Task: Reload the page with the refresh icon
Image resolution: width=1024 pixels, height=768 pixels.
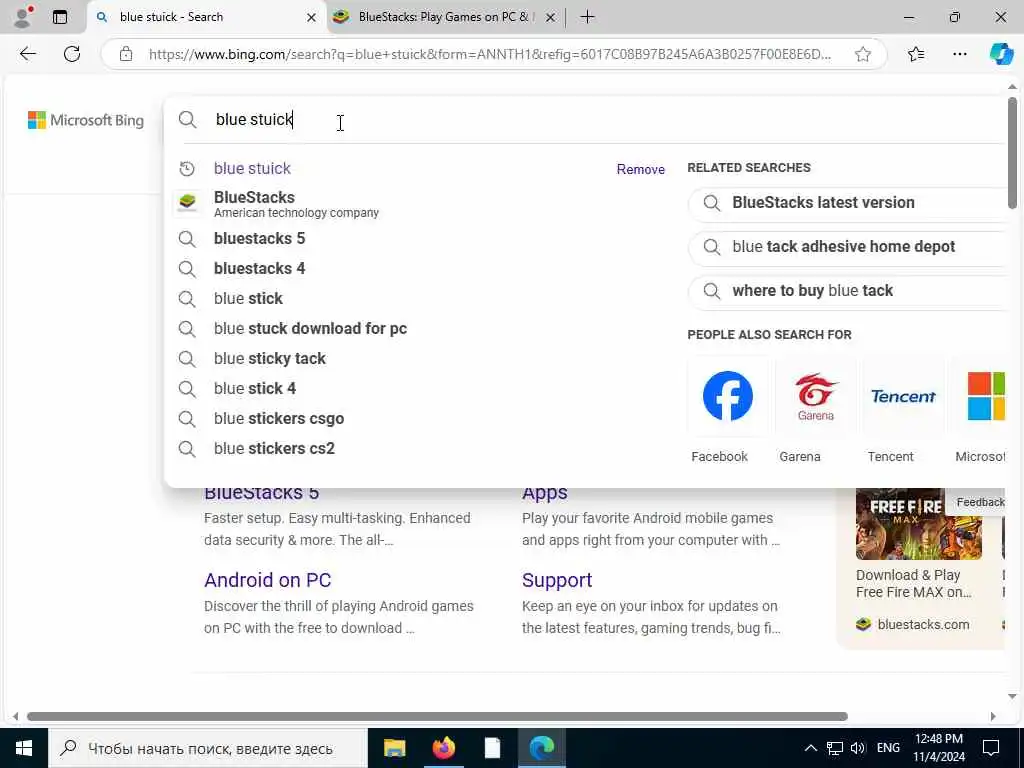Action: [72, 54]
